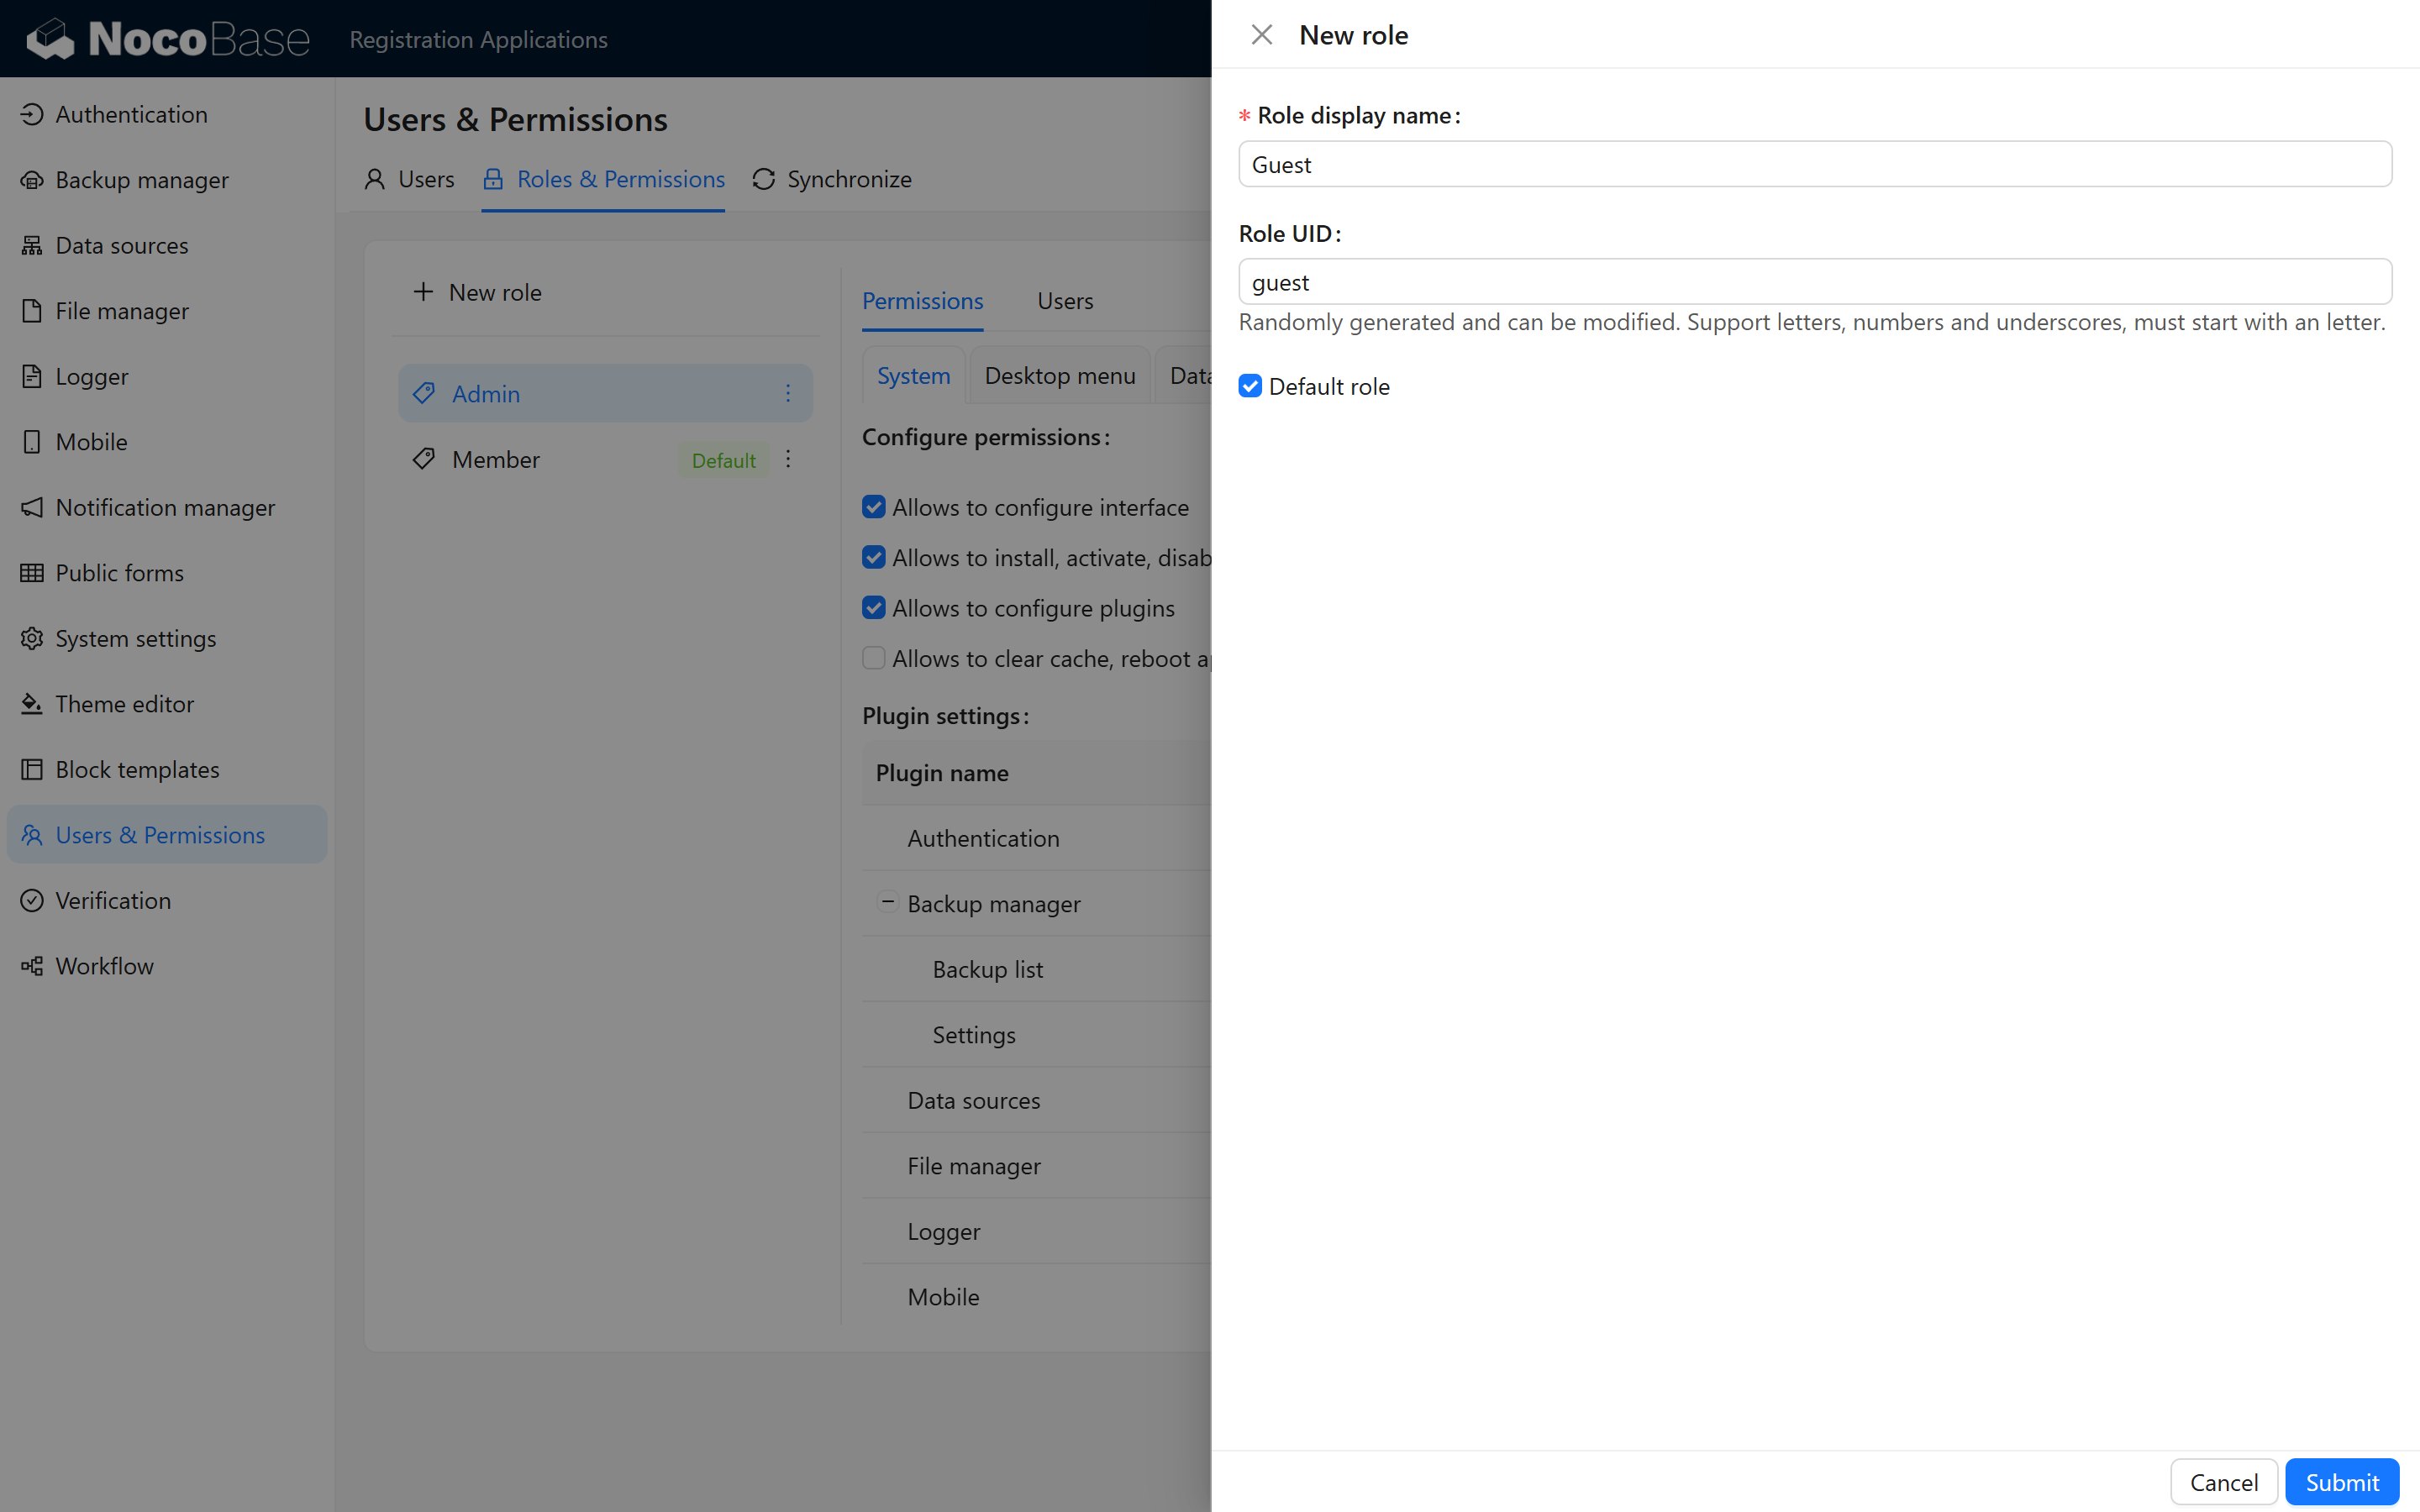Open the Member role three-dot menu
The image size is (2420, 1512).
click(x=788, y=459)
